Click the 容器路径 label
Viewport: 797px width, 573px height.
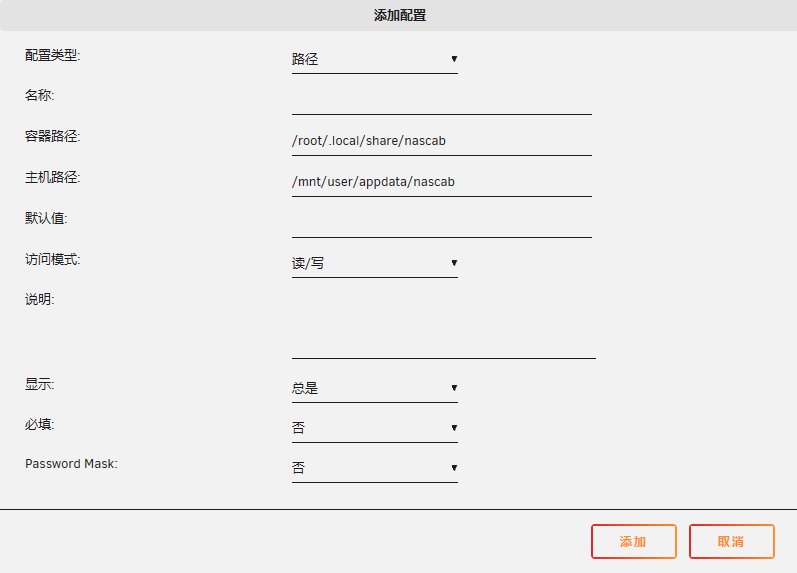(53, 136)
